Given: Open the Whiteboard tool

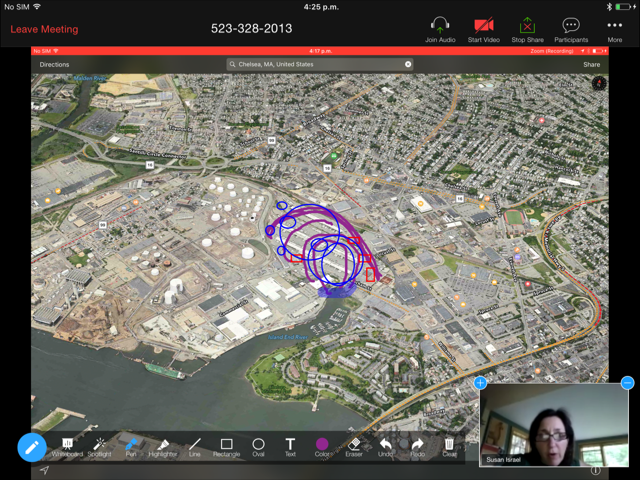Looking at the screenshot, I should coord(67,447).
